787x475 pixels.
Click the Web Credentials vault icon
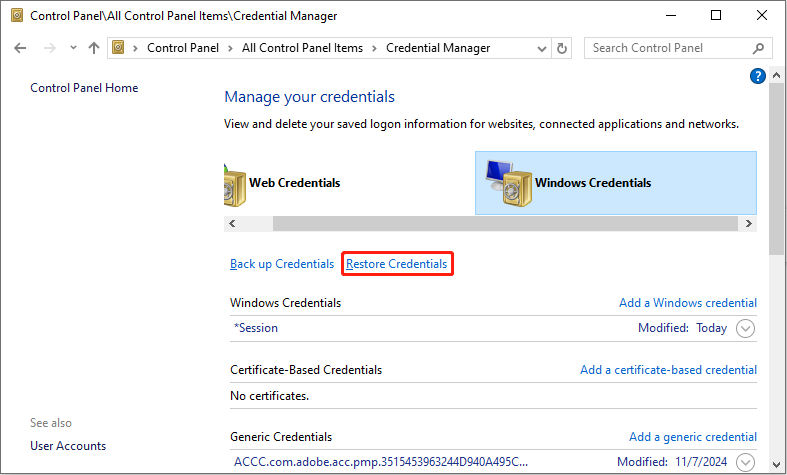(x=235, y=184)
